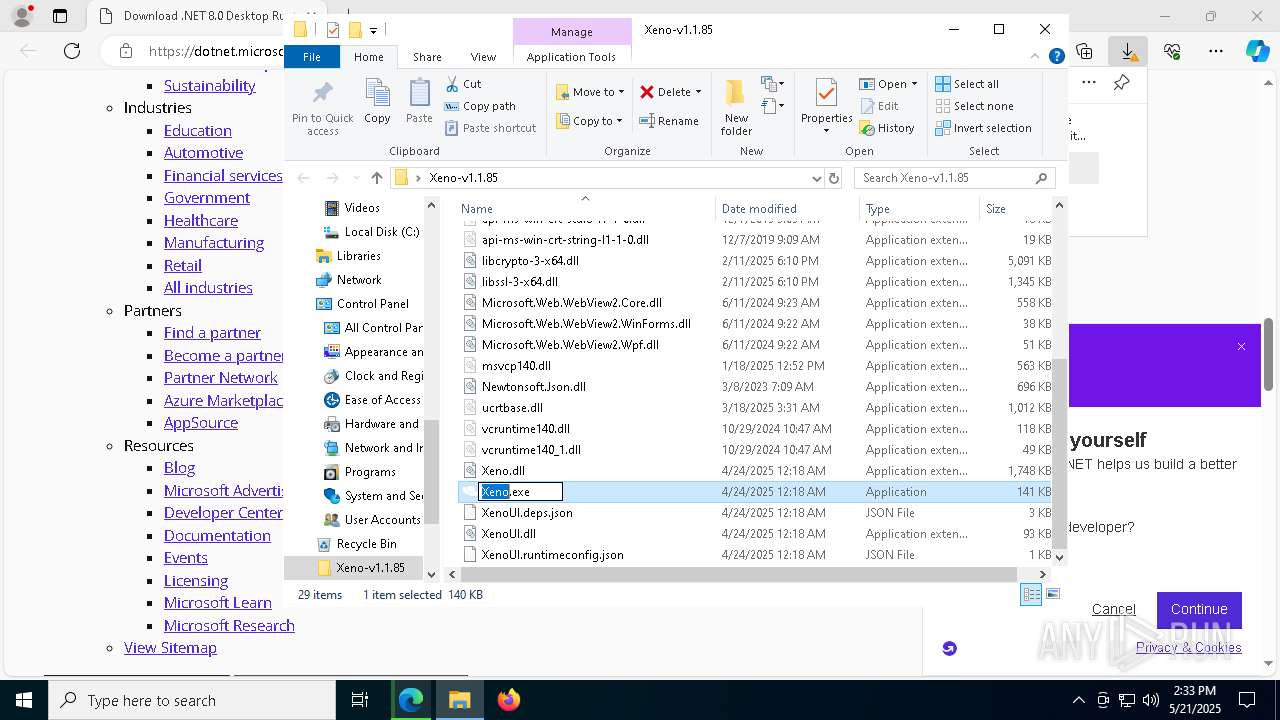Viewport: 1280px width, 720px height.
Task: Show hidden system tray icons
Action: (x=1078, y=700)
